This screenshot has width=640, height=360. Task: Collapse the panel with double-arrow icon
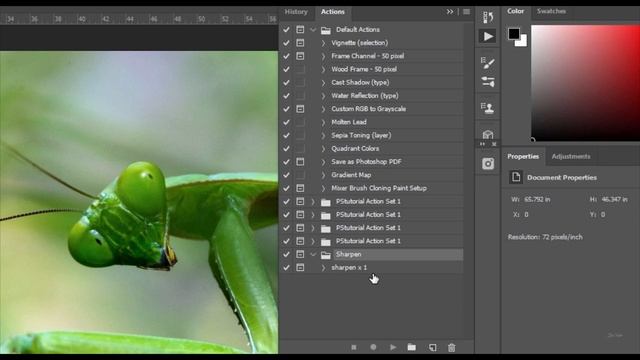tap(450, 12)
